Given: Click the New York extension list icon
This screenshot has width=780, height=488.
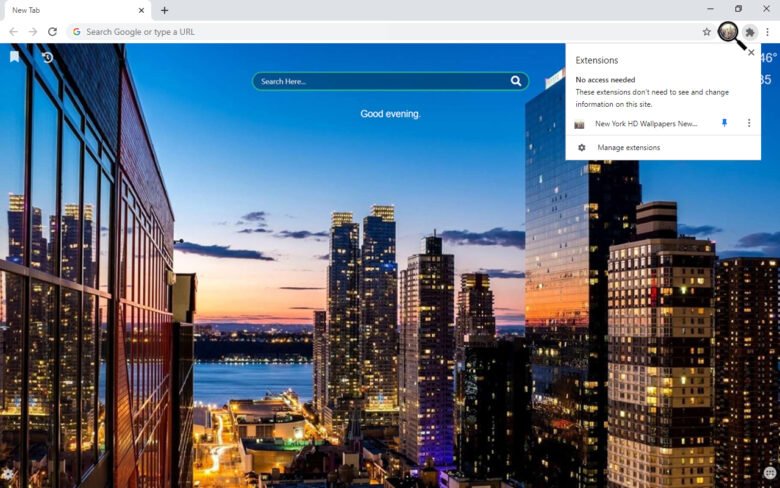Looking at the screenshot, I should [x=579, y=124].
